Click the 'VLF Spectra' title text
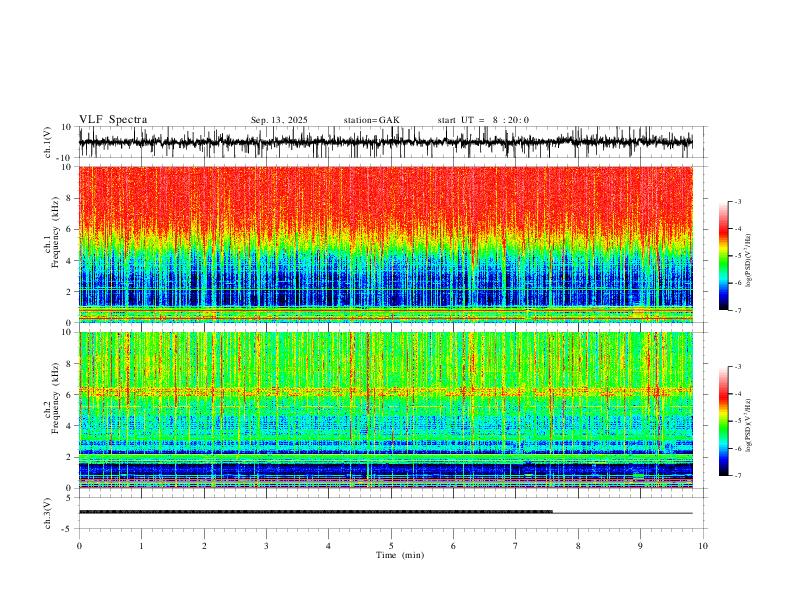792x612 pixels. click(x=113, y=120)
